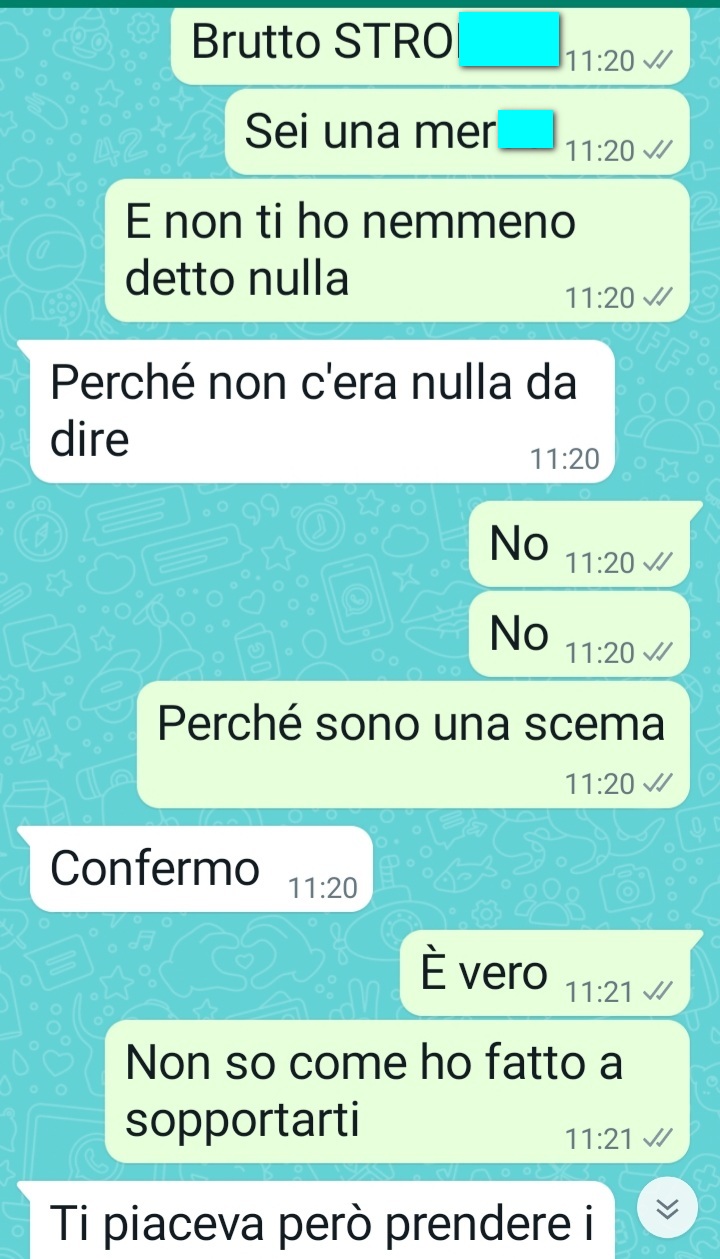Select the 'Perché non c'era nulla da dire' bubble

click(322, 411)
